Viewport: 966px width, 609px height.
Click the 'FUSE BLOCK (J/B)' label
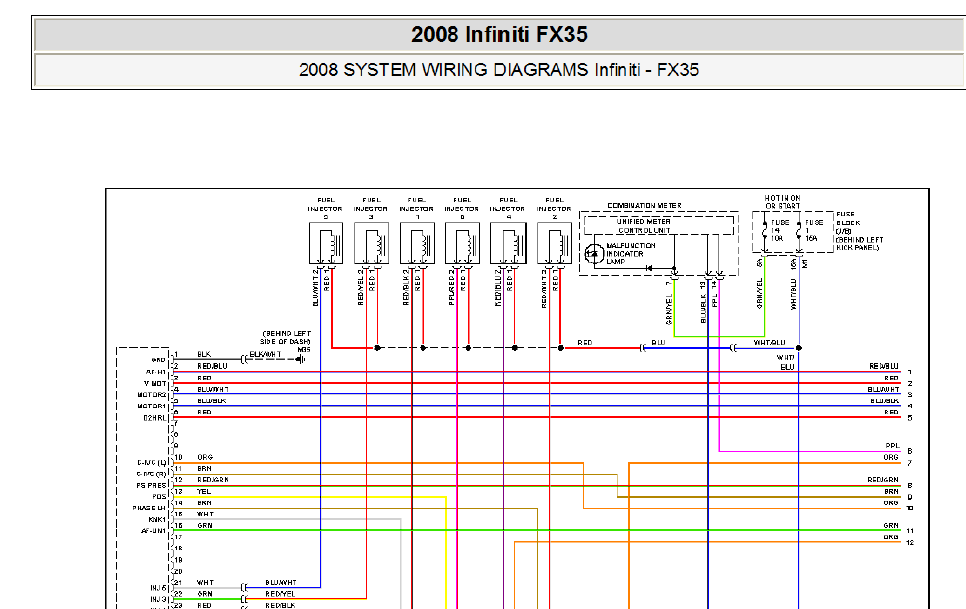[848, 223]
